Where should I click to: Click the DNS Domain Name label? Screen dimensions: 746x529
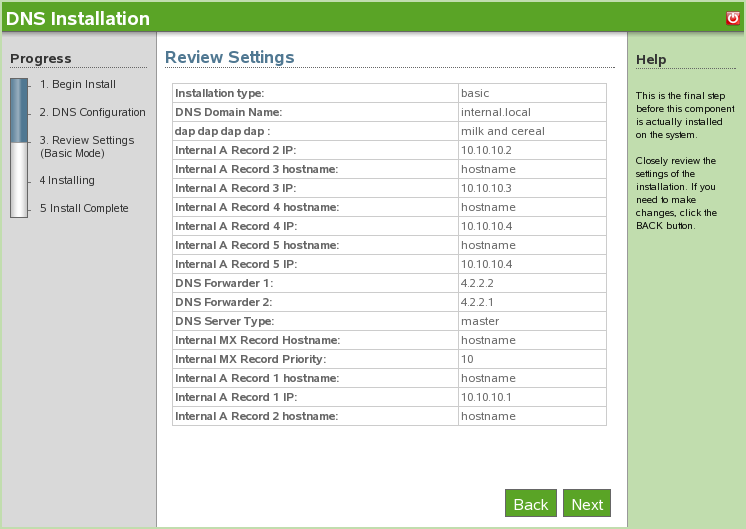point(228,112)
